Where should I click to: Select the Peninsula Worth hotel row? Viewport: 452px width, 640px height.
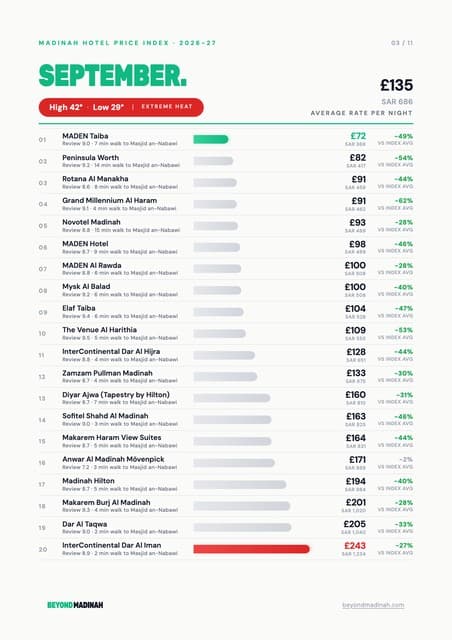coord(226,161)
